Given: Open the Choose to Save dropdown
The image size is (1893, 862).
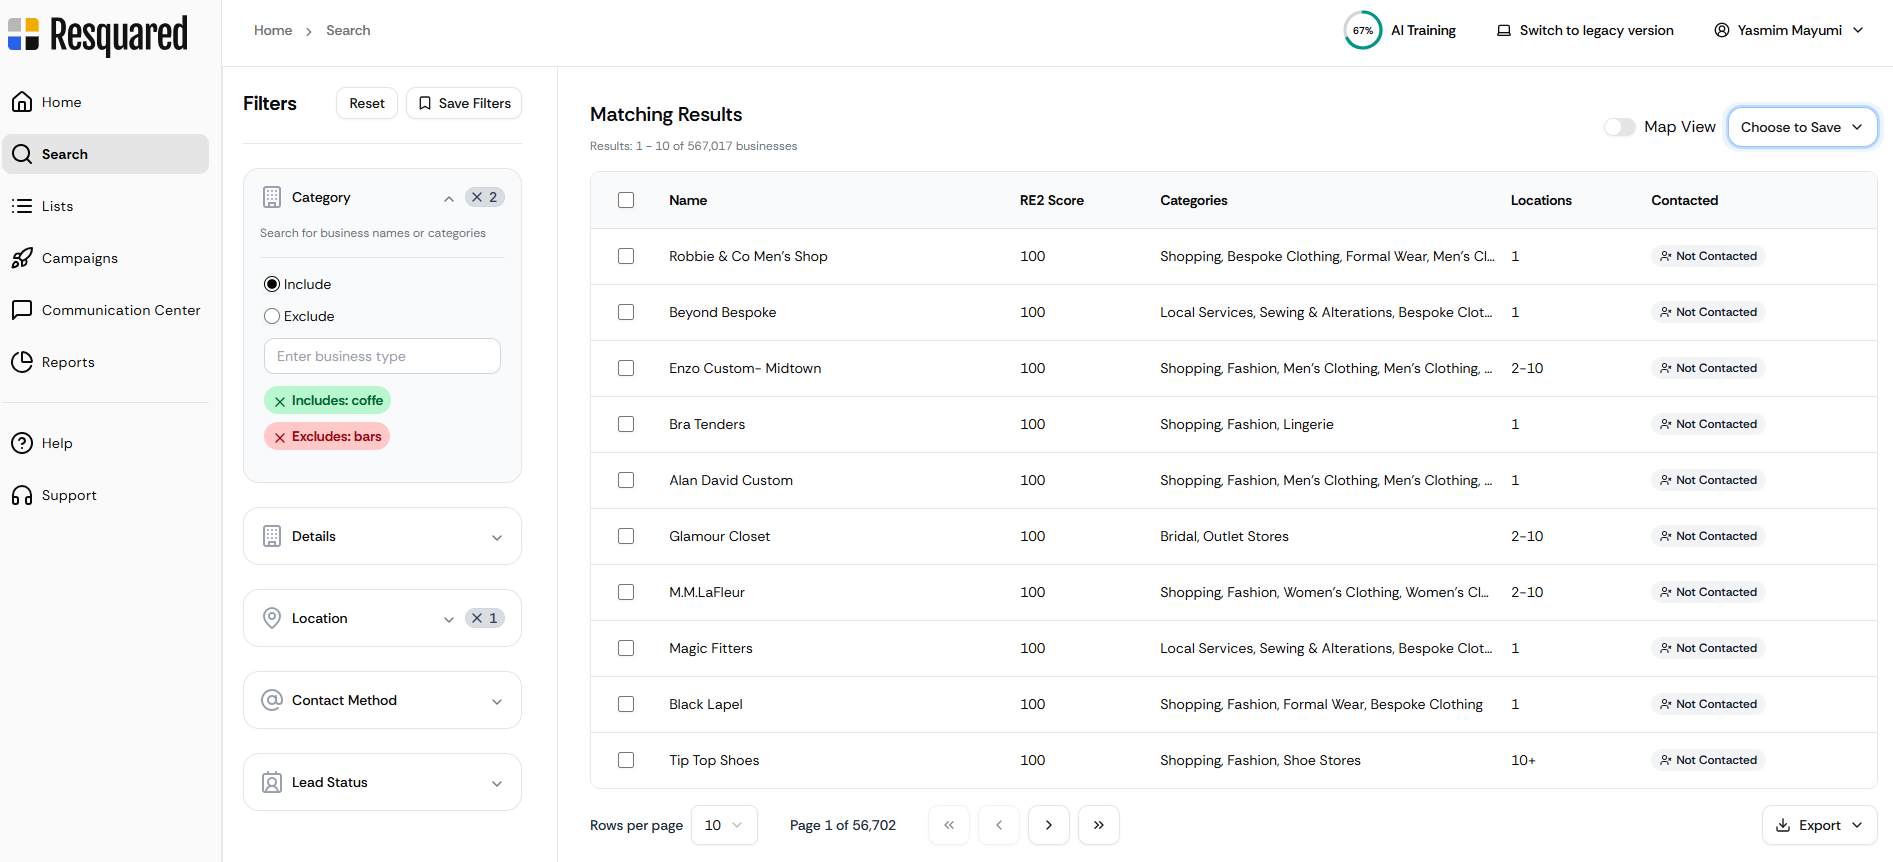Looking at the screenshot, I should click(x=1802, y=127).
